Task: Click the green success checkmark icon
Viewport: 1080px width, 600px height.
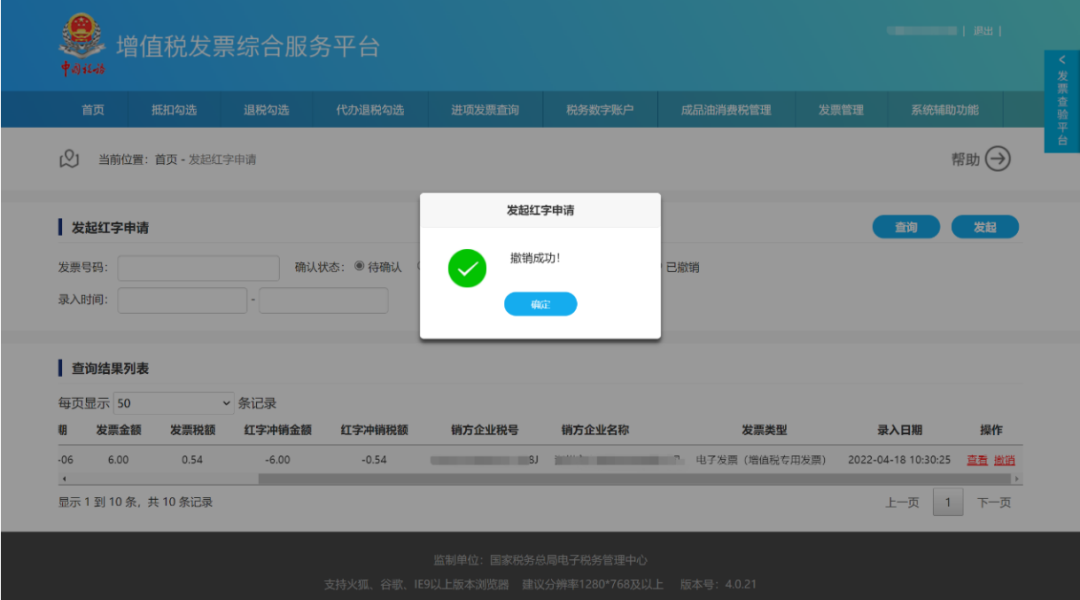Action: coord(467,268)
